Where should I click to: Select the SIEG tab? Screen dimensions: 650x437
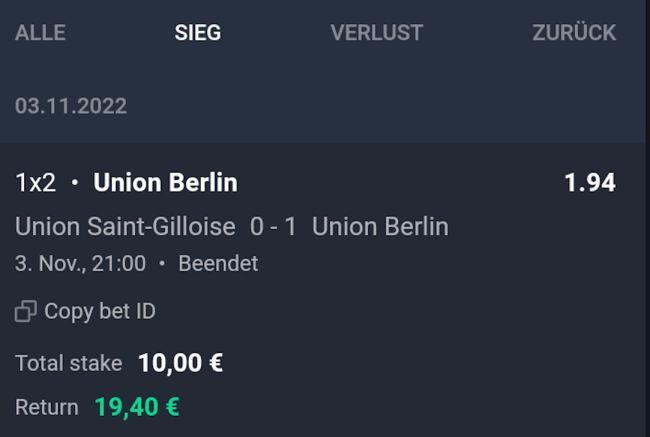(197, 33)
